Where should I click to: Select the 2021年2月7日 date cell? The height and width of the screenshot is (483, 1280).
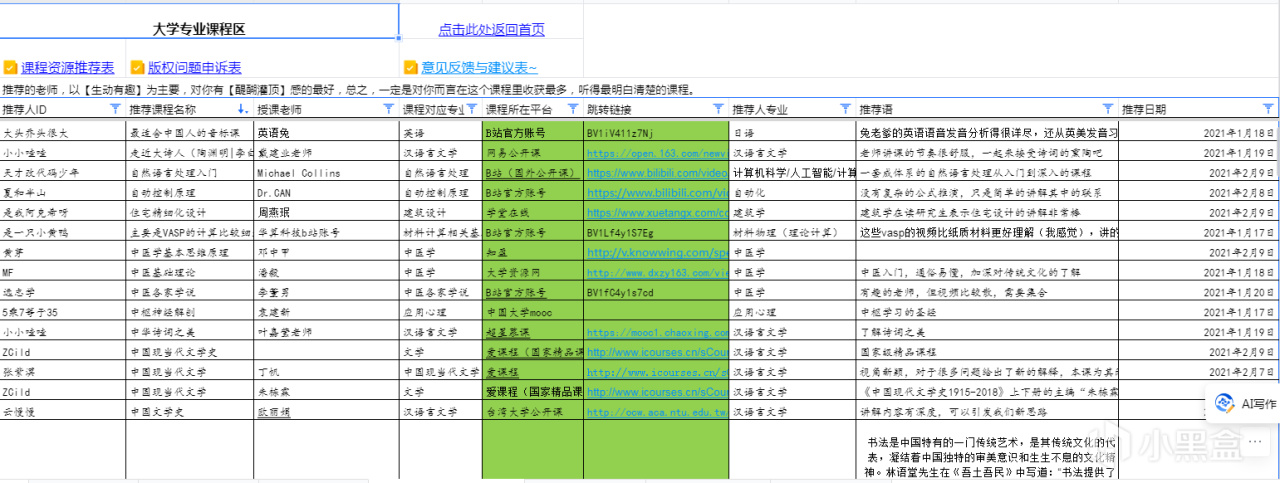pos(1198,372)
